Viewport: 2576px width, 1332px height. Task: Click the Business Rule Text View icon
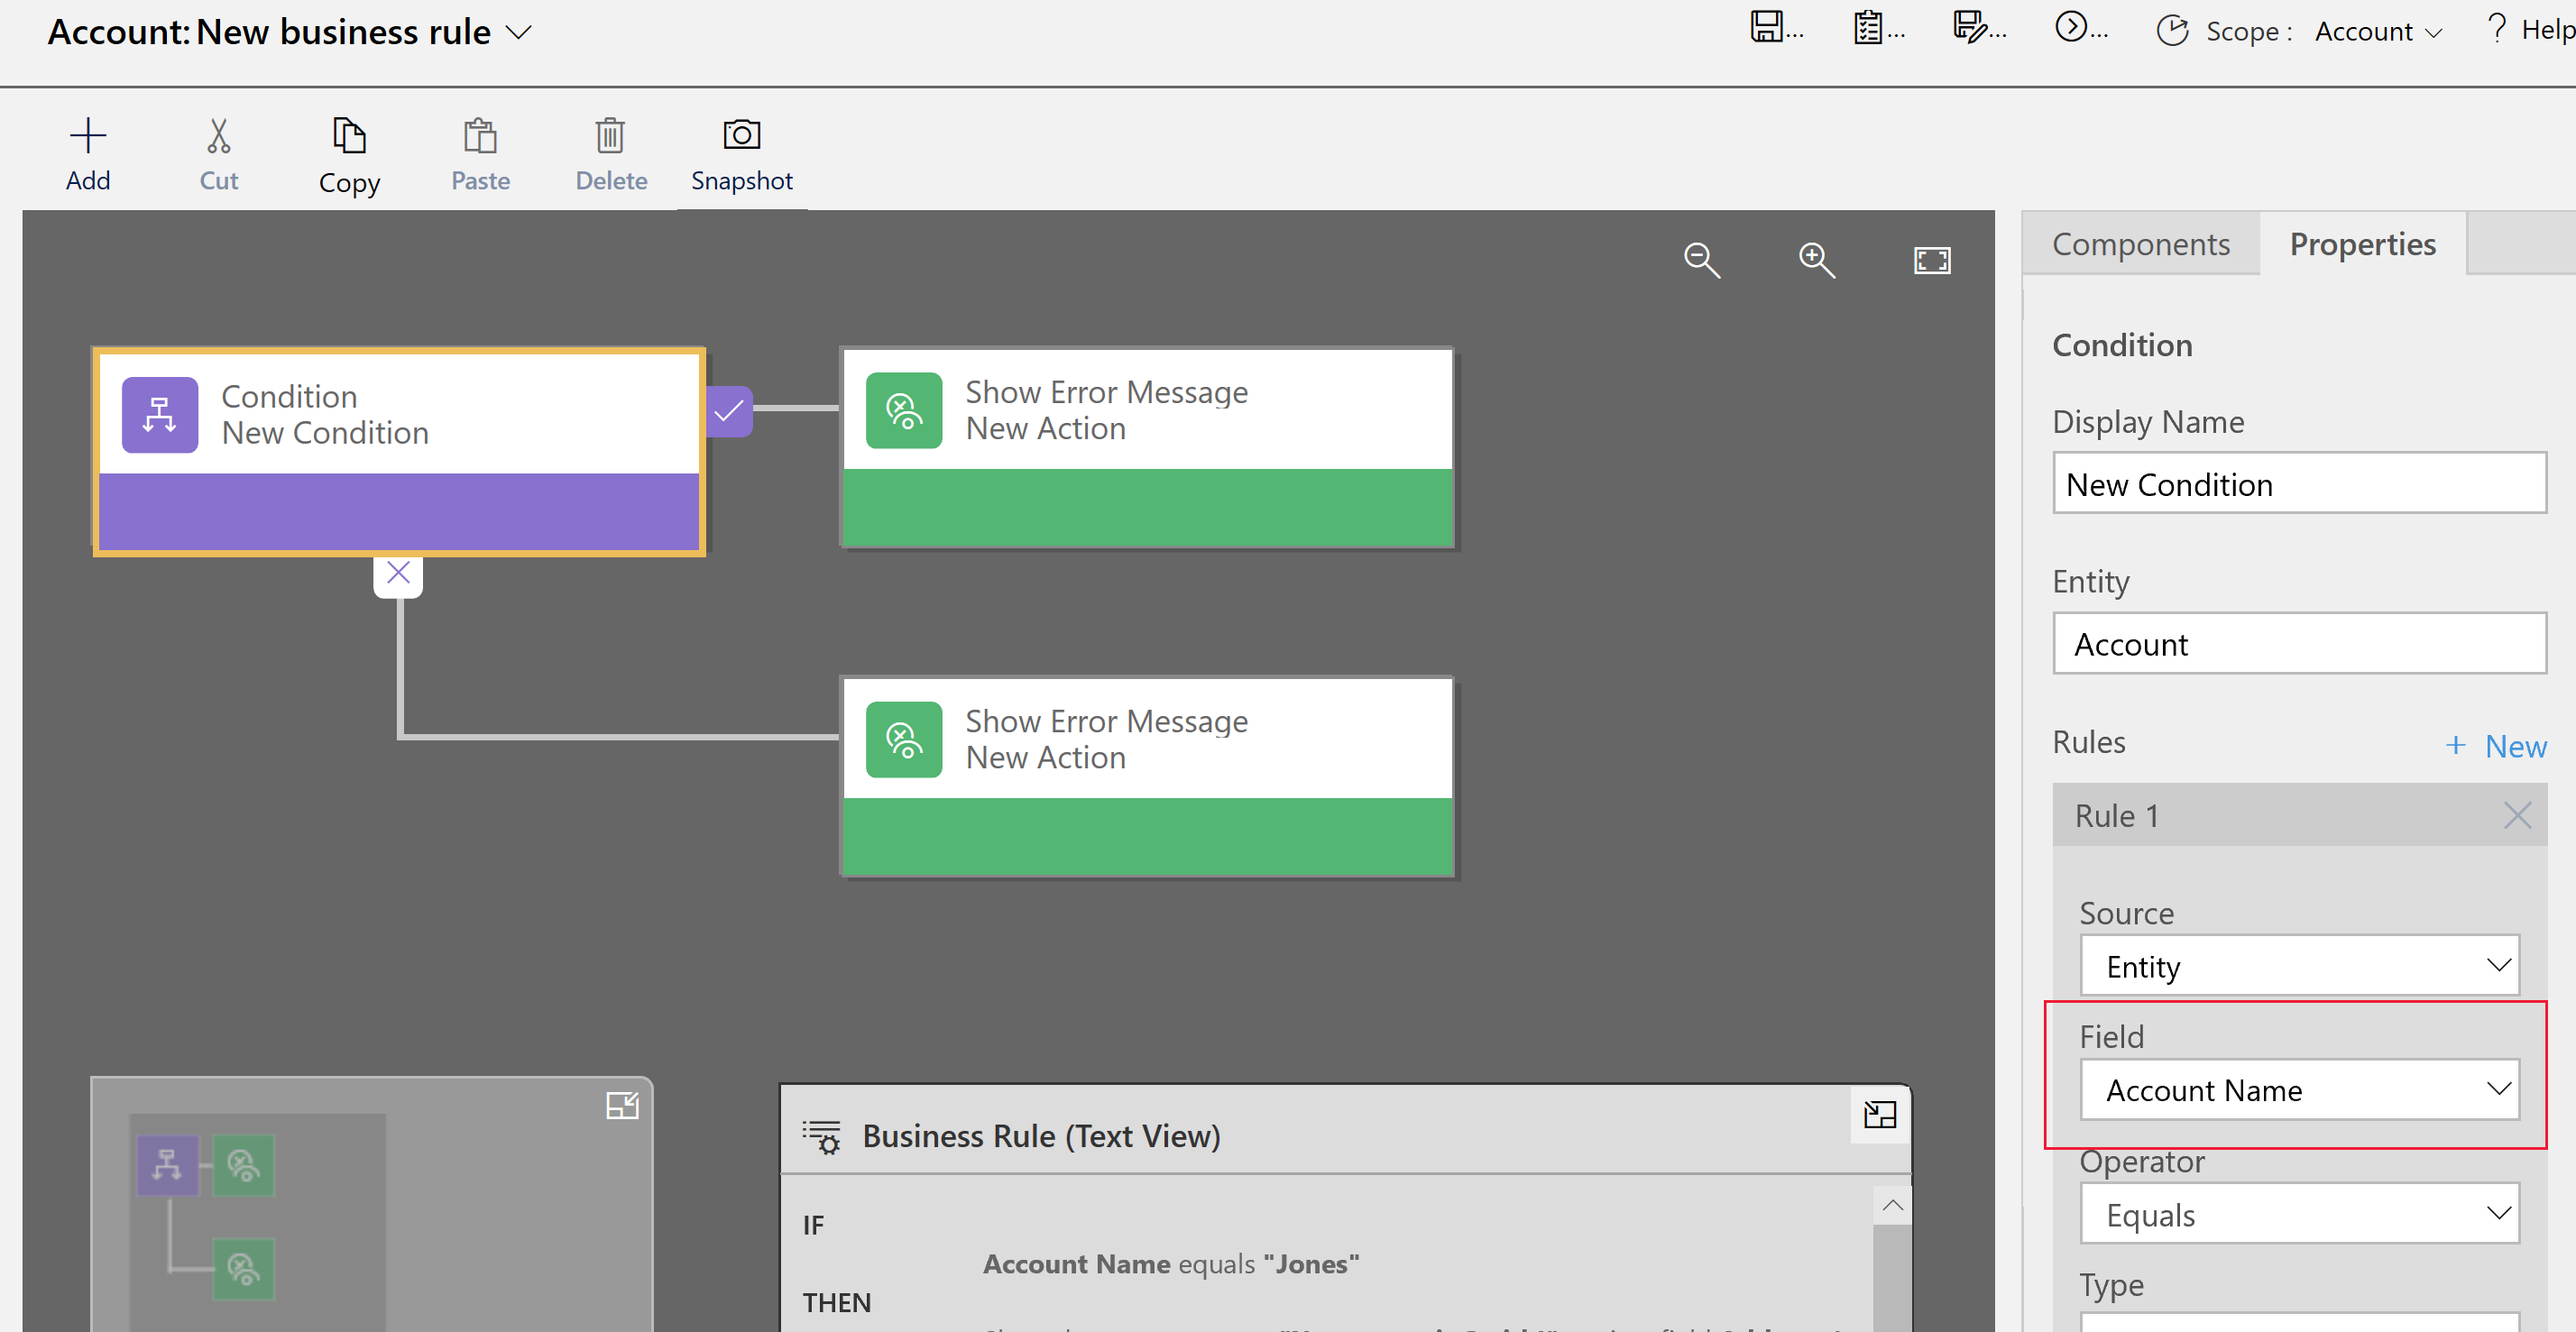tap(821, 1134)
